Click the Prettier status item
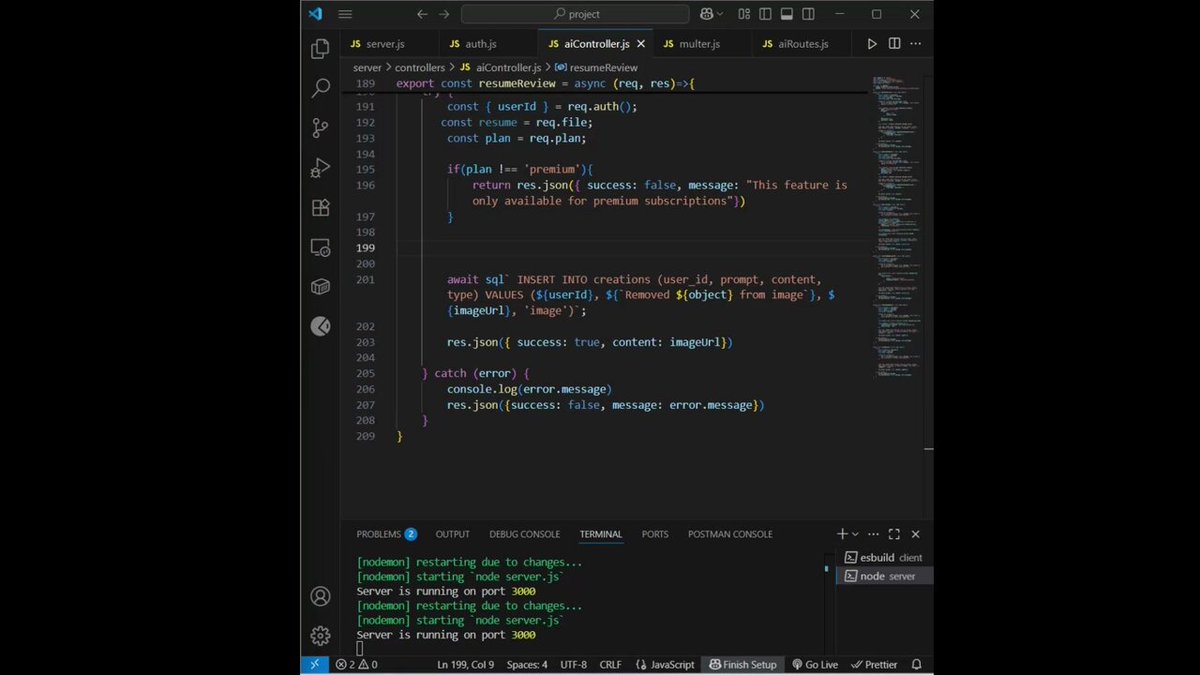The height and width of the screenshot is (675, 1200). pos(874,664)
